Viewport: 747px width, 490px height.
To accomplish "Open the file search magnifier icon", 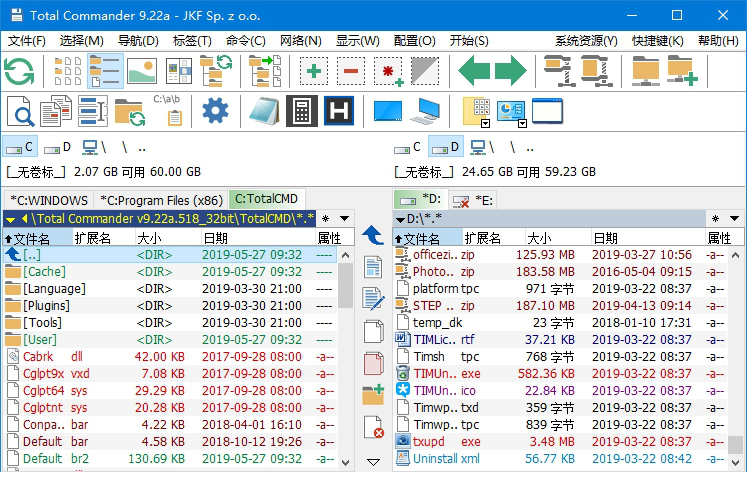I will (20, 111).
